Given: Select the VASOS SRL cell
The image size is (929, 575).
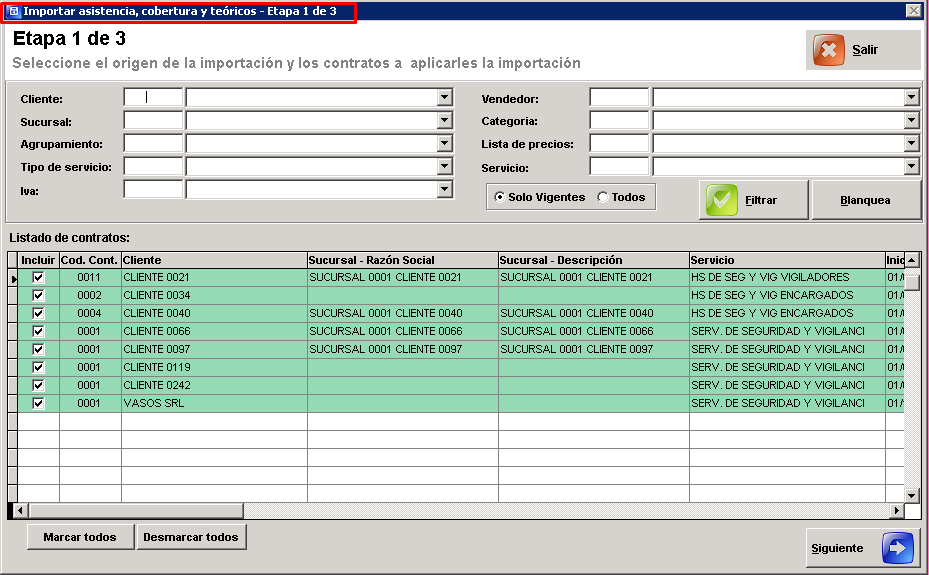Looking at the screenshot, I should [214, 403].
